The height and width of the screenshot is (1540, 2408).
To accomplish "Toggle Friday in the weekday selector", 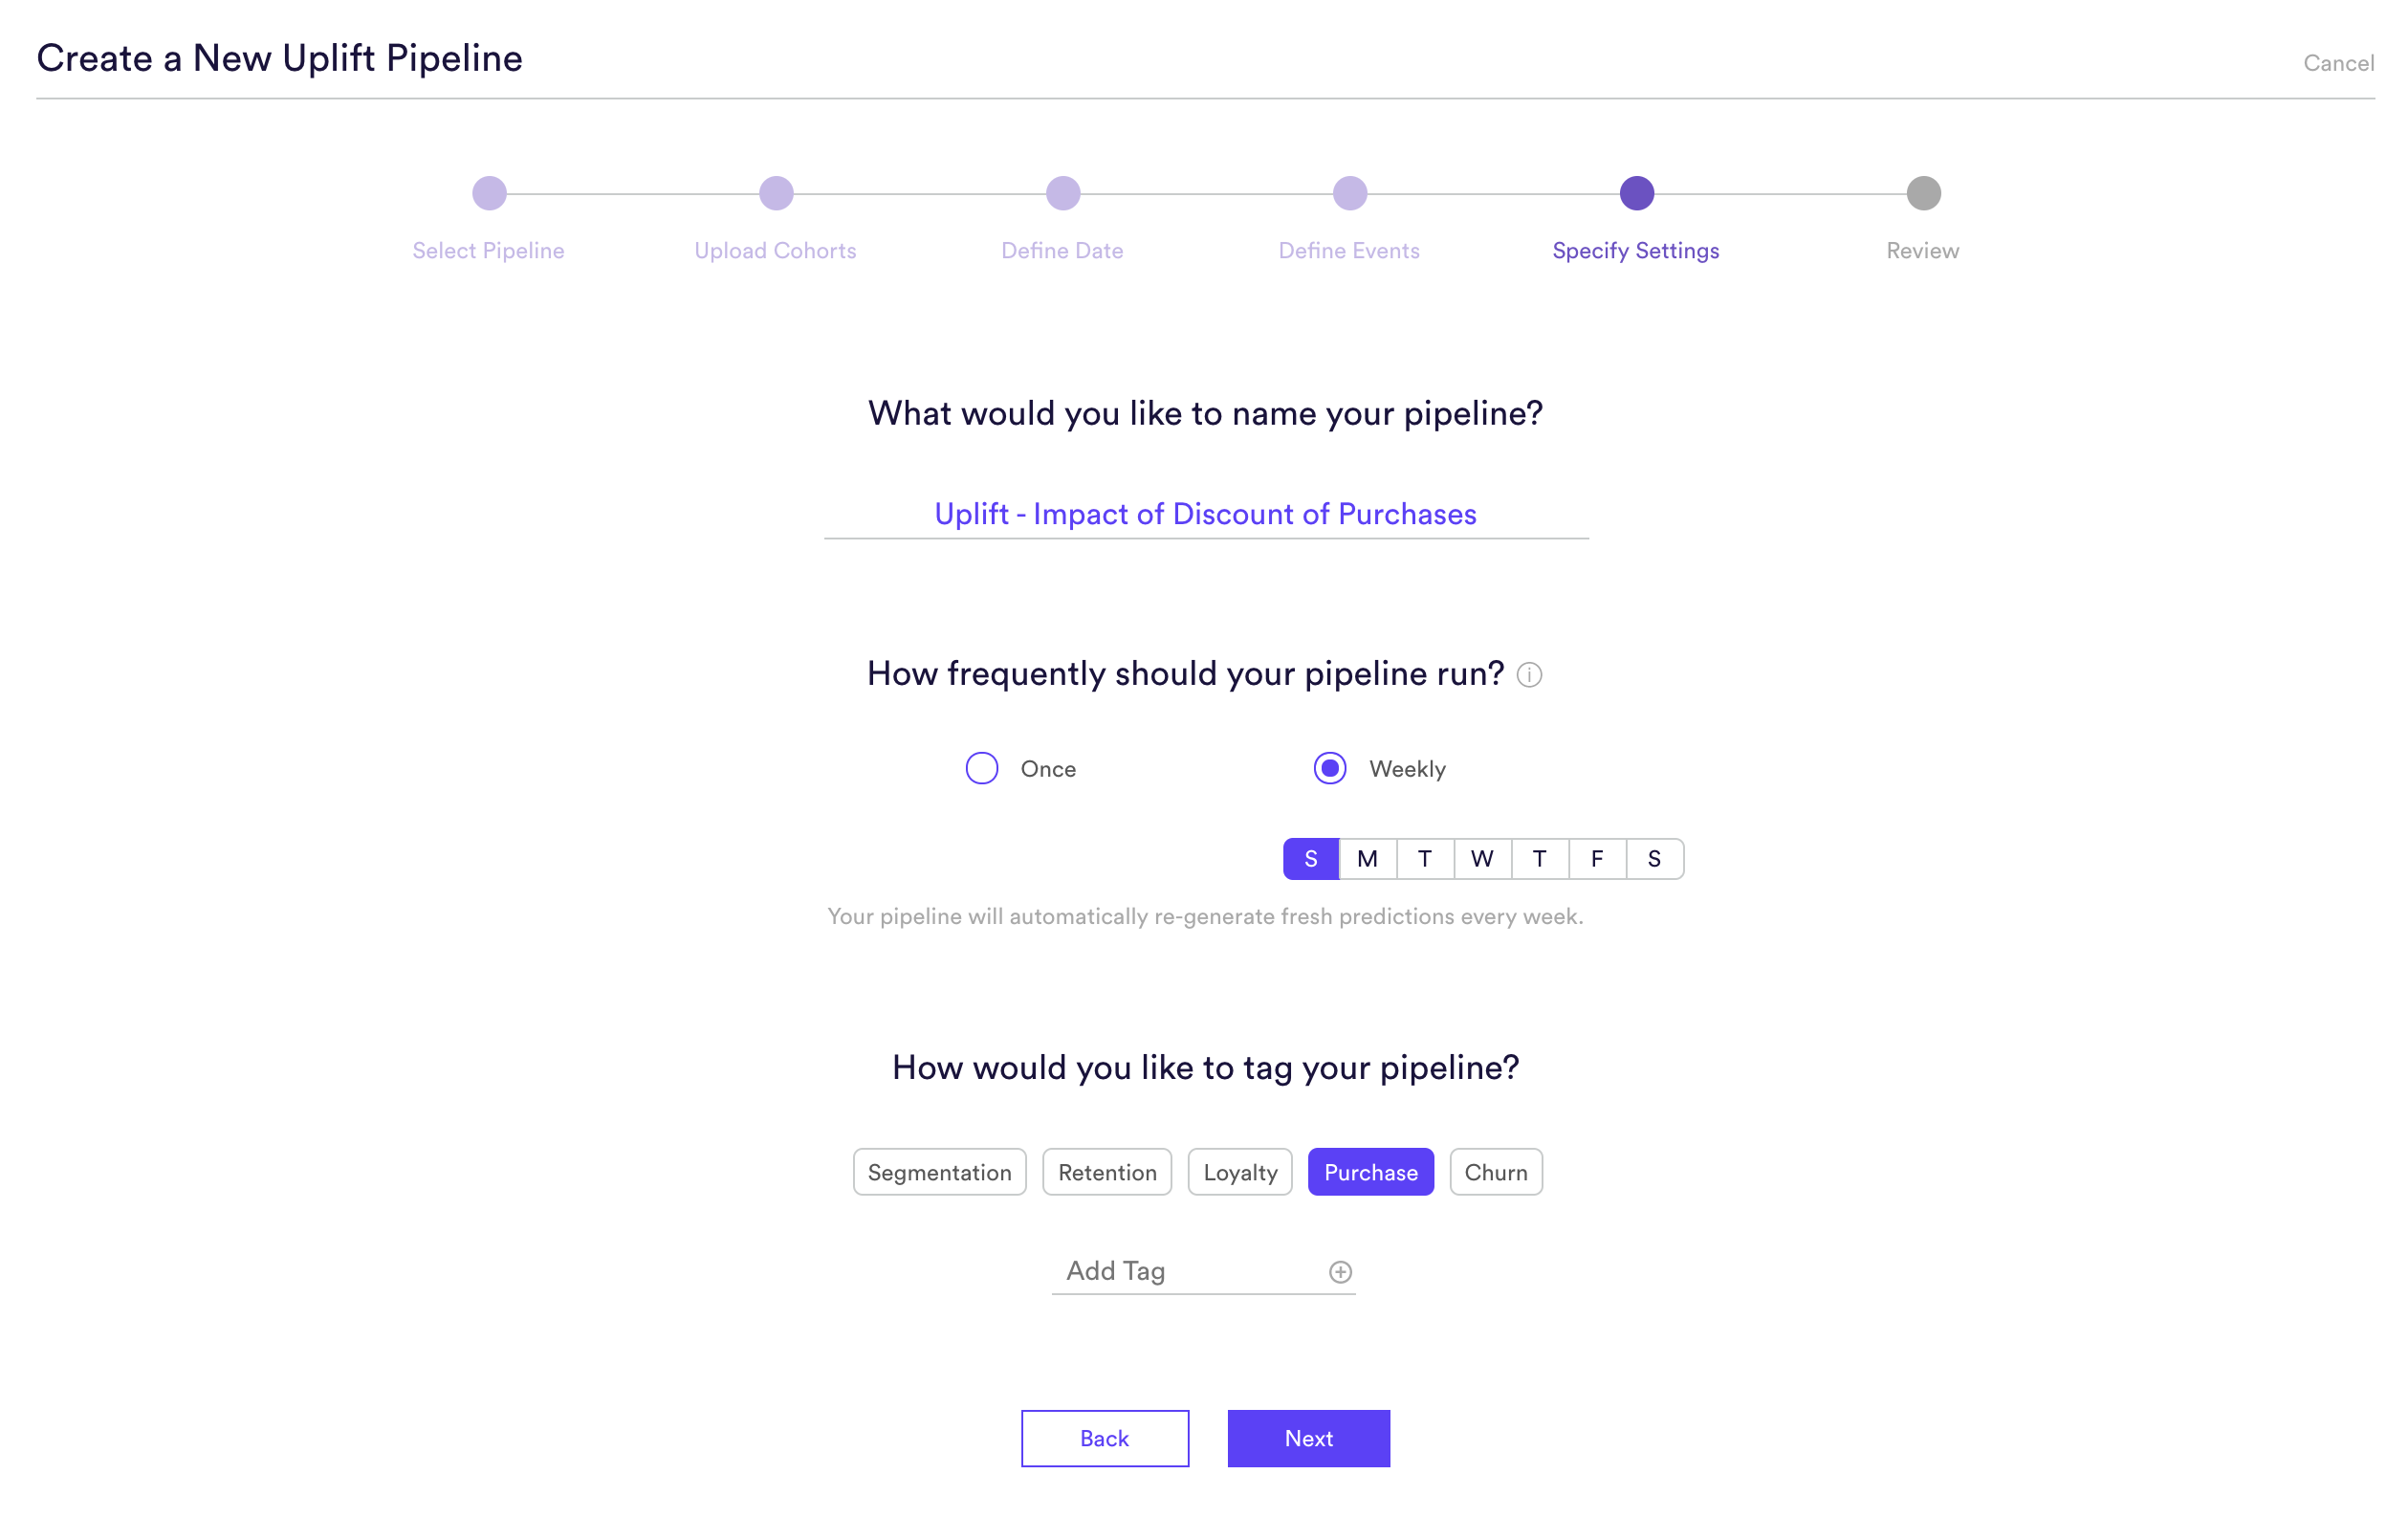I will (1597, 859).
